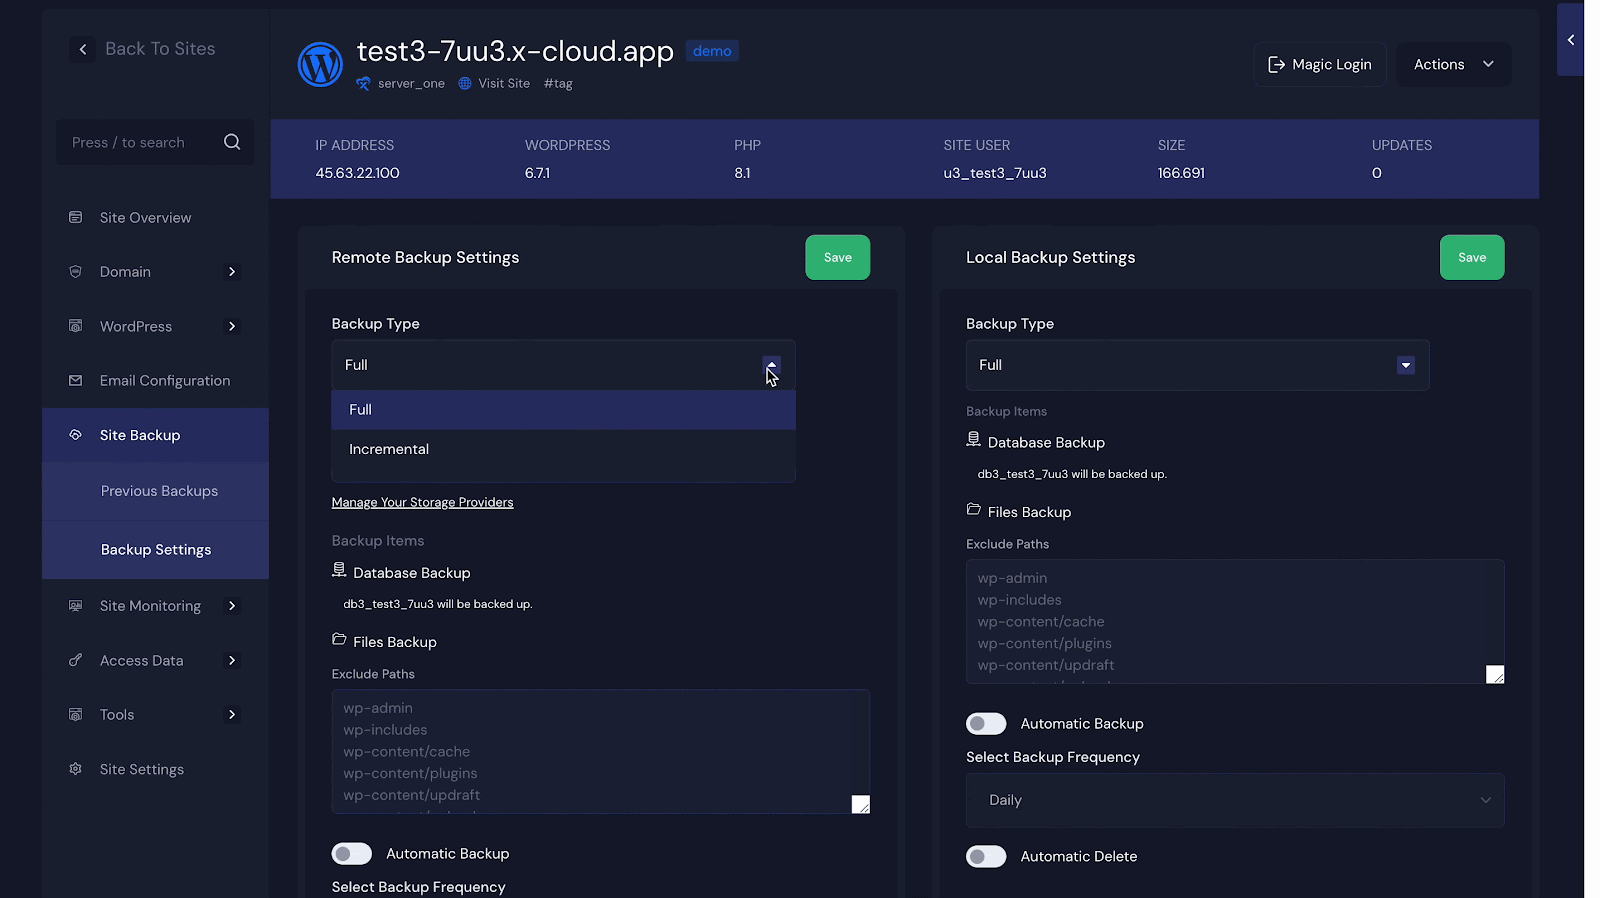Image resolution: width=1600 pixels, height=898 pixels.
Task: Click the Local Files Backup folder icon
Action: [973, 509]
